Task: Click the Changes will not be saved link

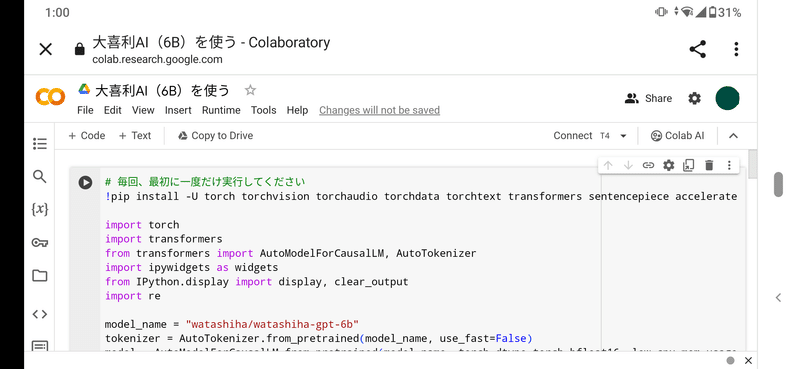Action: tap(380, 110)
